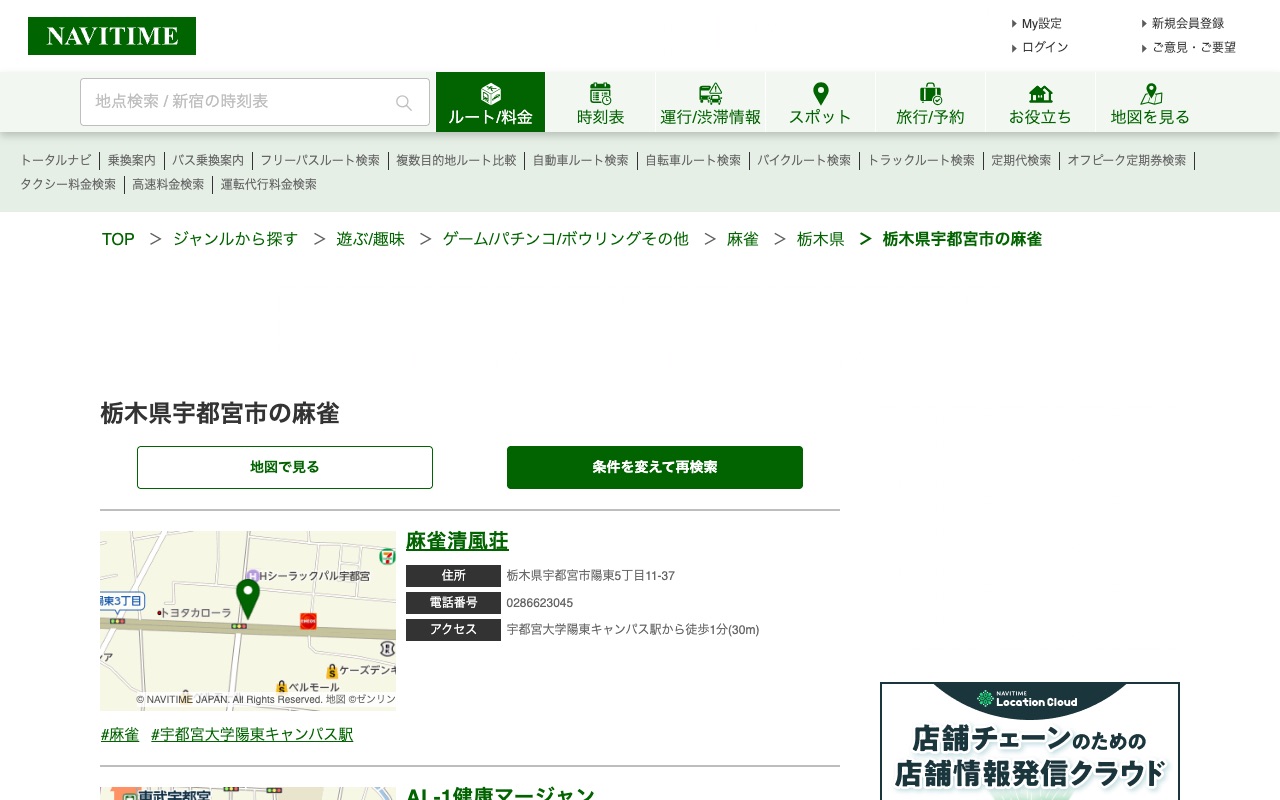Viewport: 1280px width, 800px height.
Task: Click the ログイン link
Action: coord(1044,47)
